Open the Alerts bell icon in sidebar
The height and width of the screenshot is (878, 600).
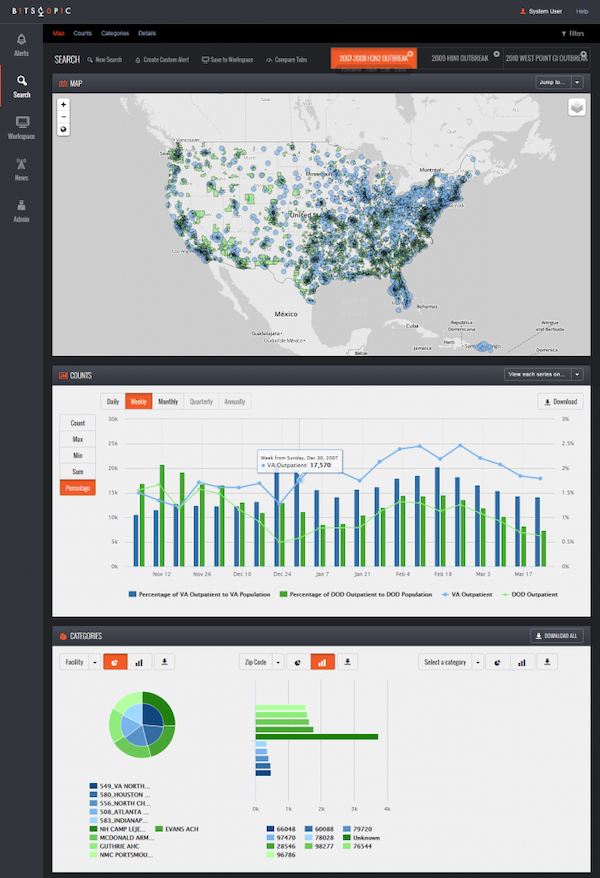21,40
